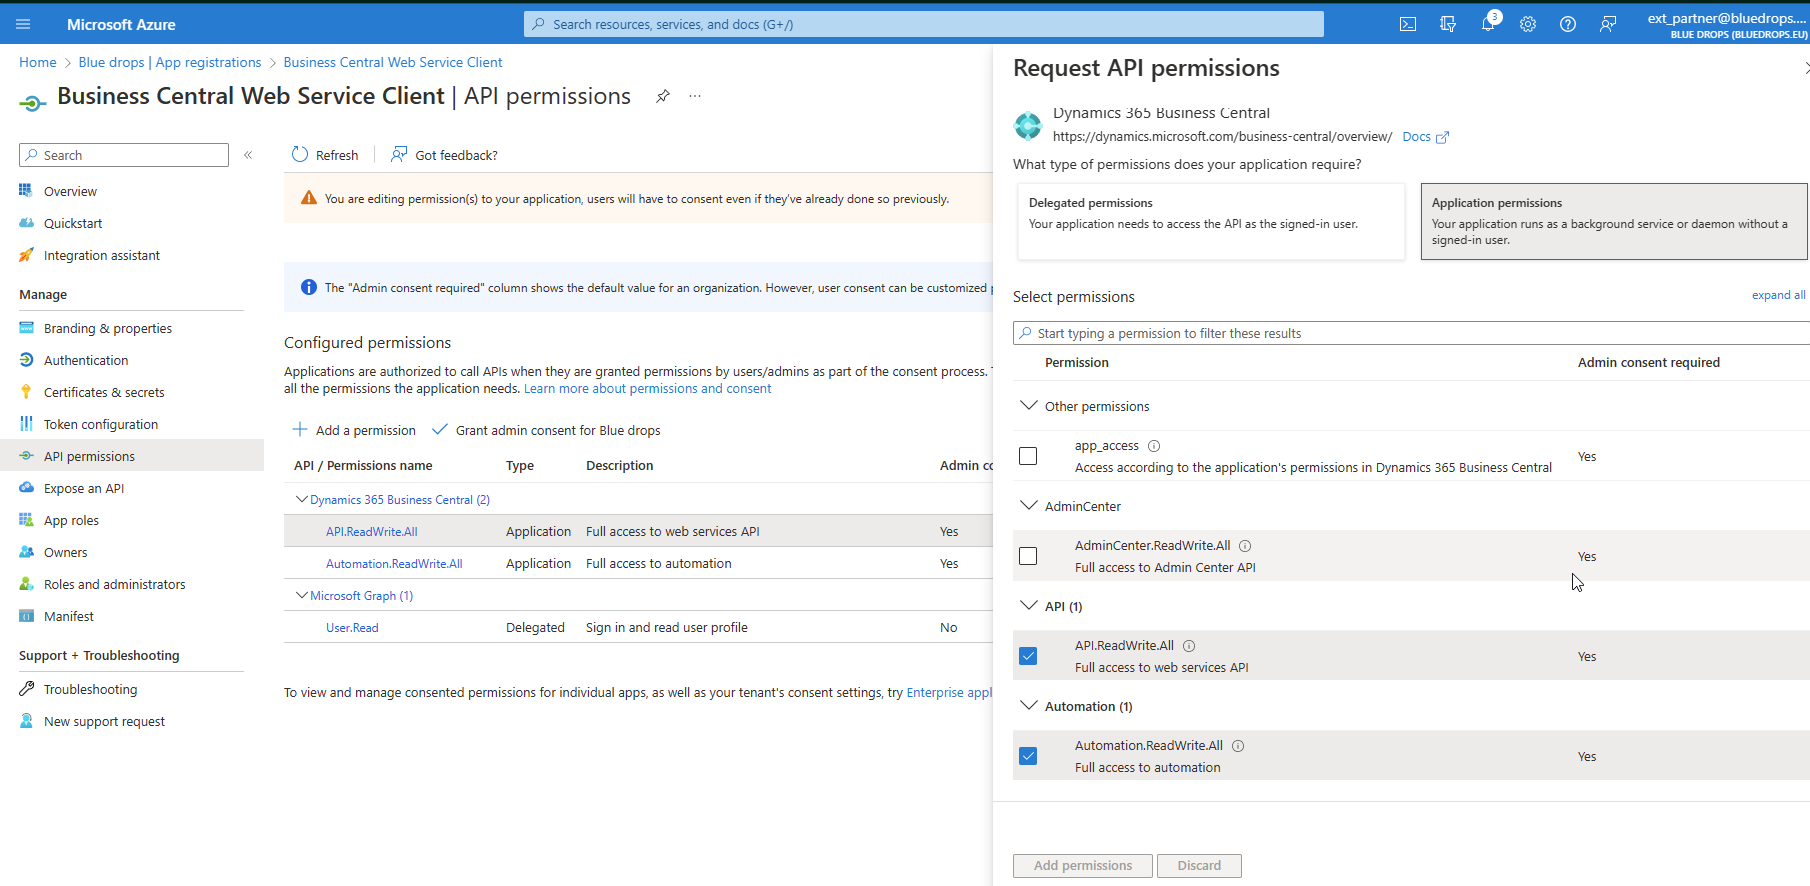The width and height of the screenshot is (1810, 886).
Task: Collapse the left navigation menu
Action: [248, 155]
